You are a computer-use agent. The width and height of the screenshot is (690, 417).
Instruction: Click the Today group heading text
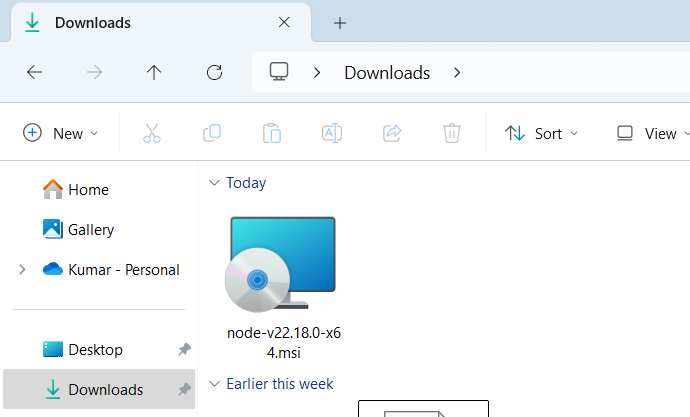click(246, 183)
